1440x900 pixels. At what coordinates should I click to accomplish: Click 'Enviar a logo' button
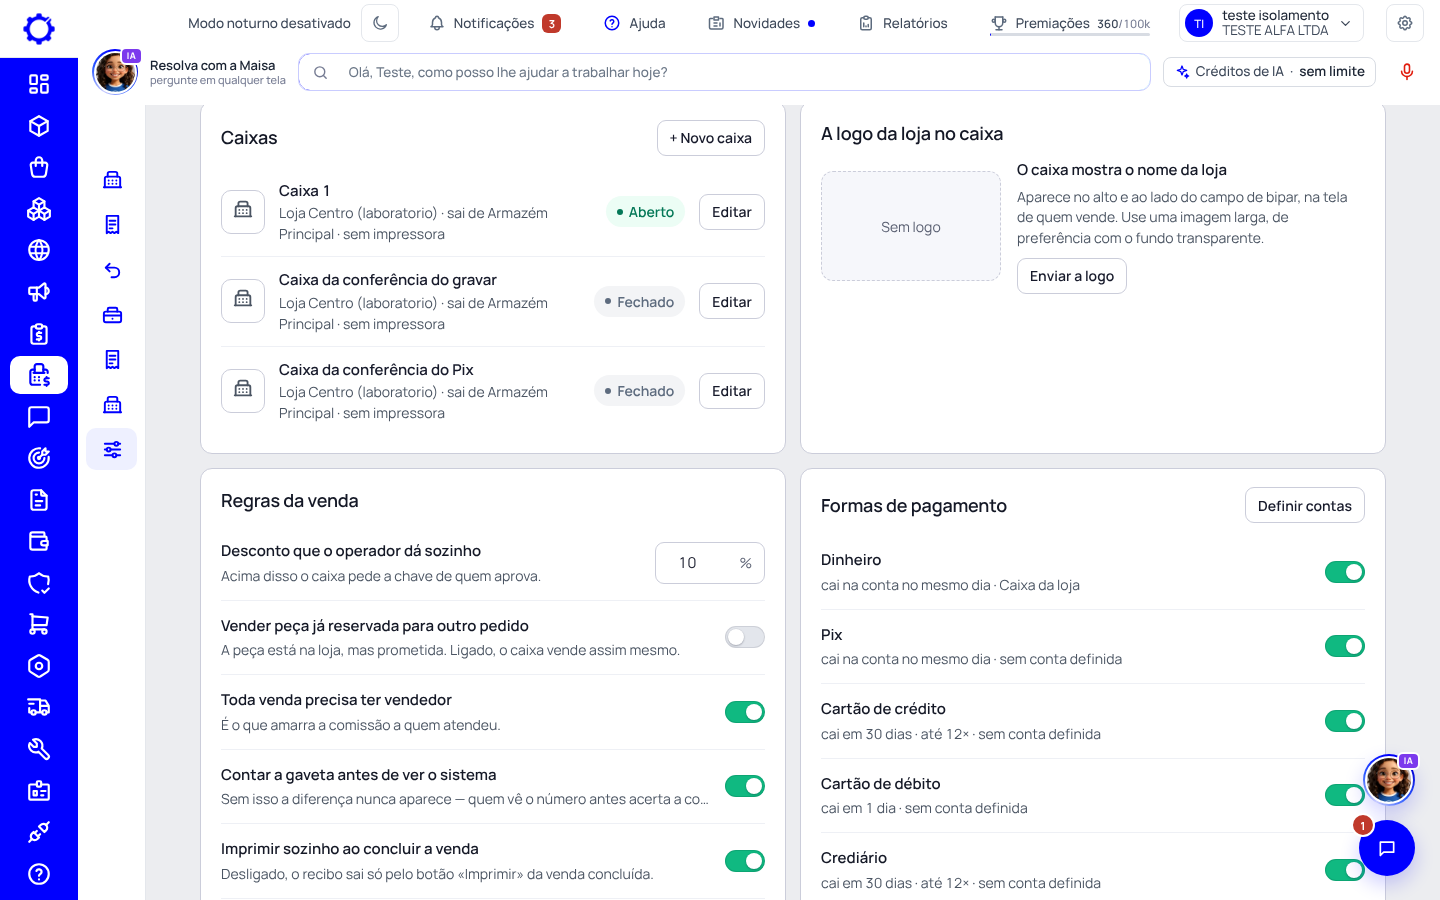point(1072,276)
